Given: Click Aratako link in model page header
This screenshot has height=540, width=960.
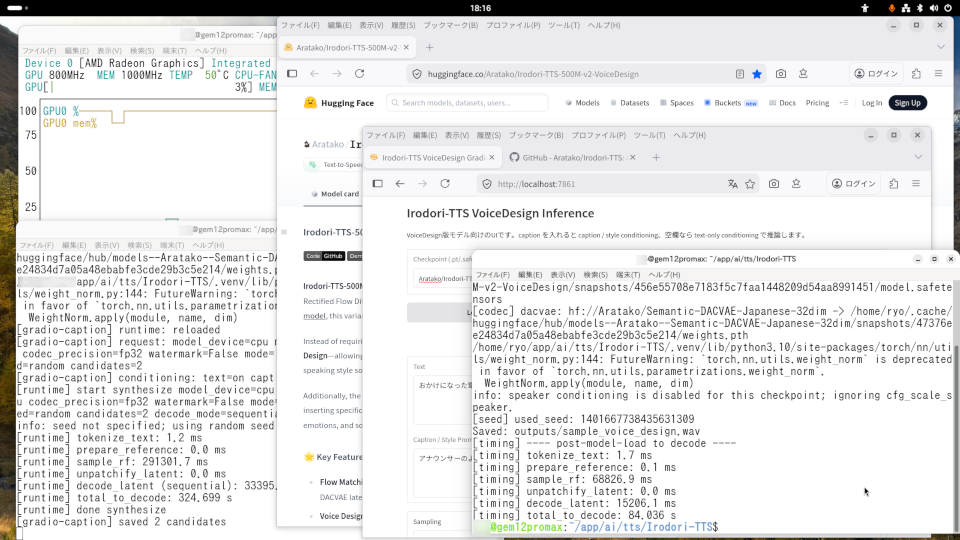Looking at the screenshot, I should [328, 144].
